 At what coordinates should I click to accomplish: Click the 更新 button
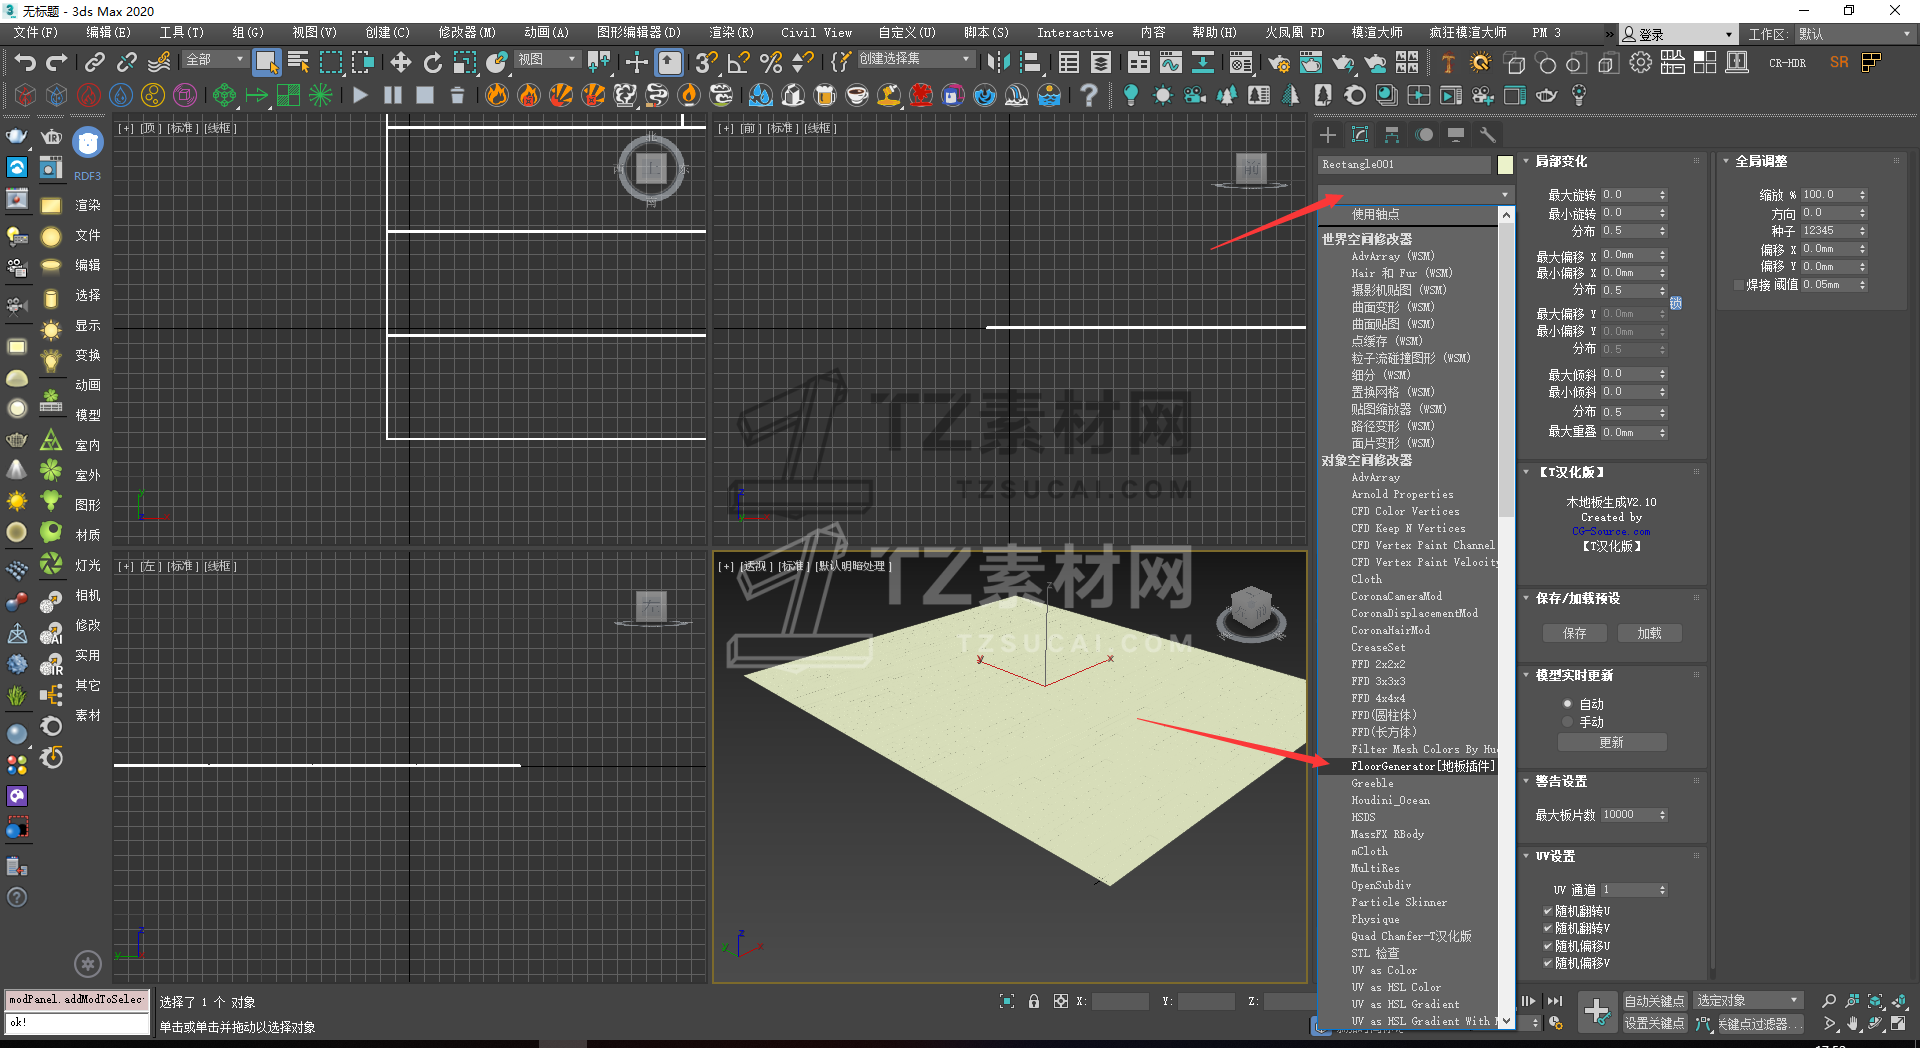[x=1611, y=742]
